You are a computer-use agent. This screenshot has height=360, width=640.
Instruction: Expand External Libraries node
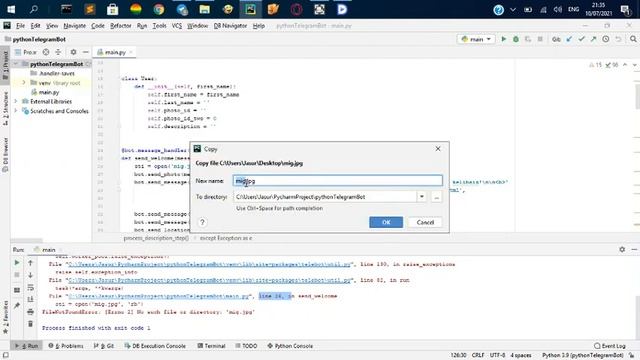click(x=16, y=101)
